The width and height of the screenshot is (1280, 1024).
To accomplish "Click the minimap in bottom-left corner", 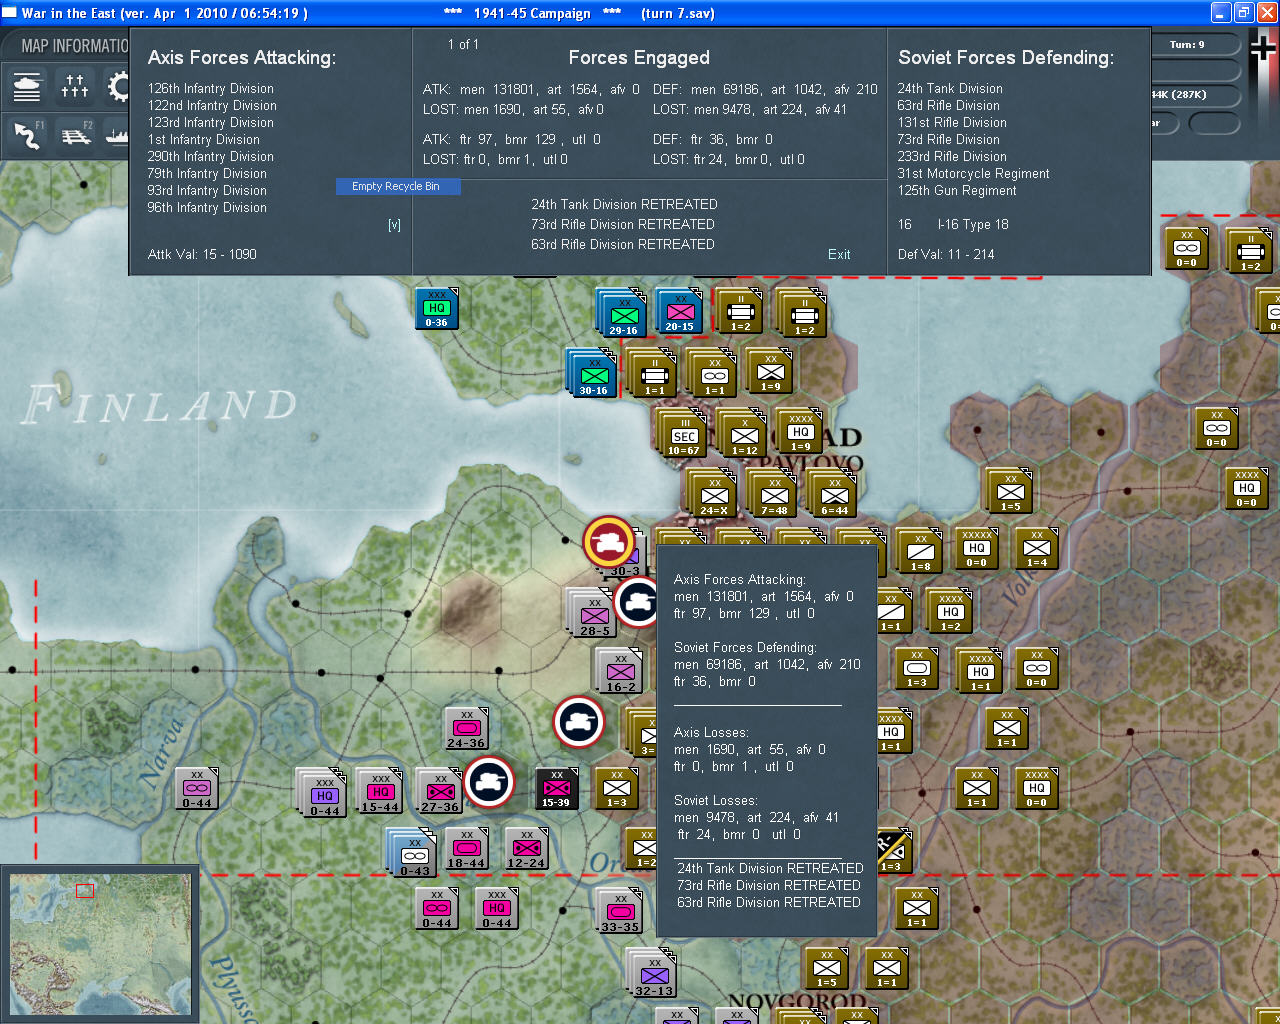I will click(x=100, y=943).
